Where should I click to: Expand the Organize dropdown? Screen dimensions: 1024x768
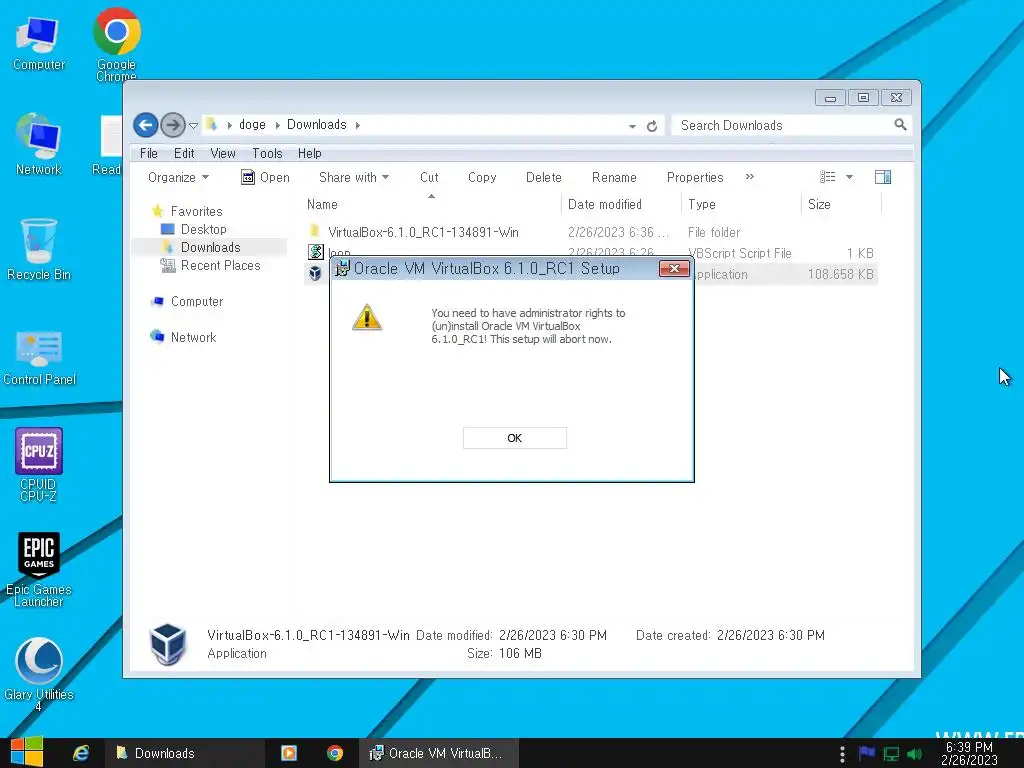pos(178,178)
